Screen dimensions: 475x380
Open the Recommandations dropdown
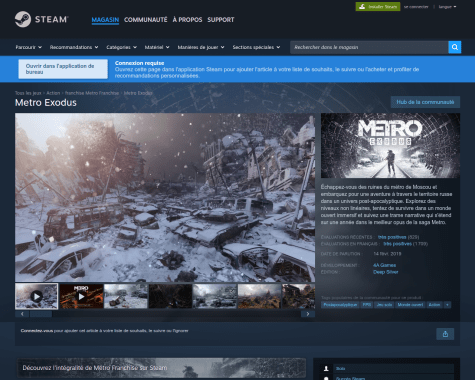click(x=74, y=47)
